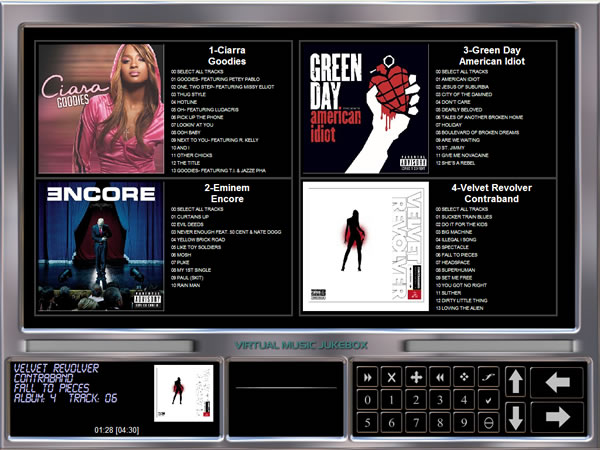Select keypad digit 4 button

click(x=464, y=400)
